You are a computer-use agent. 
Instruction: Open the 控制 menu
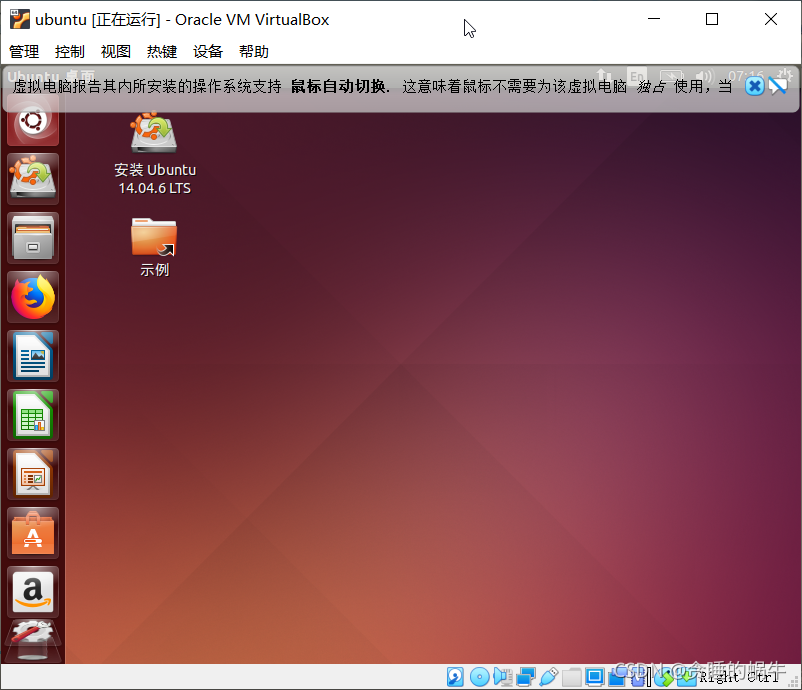click(70, 51)
